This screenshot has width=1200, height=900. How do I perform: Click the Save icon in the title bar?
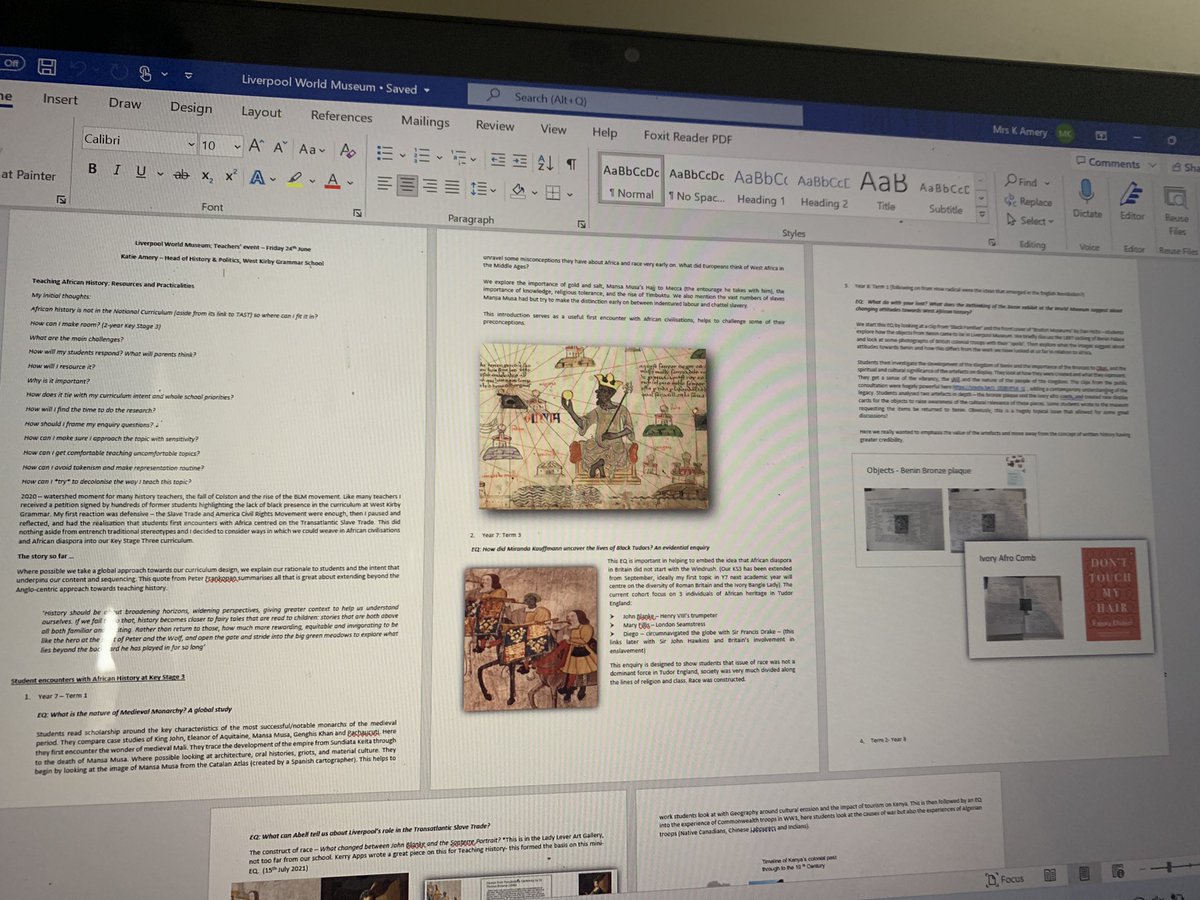[x=46, y=65]
